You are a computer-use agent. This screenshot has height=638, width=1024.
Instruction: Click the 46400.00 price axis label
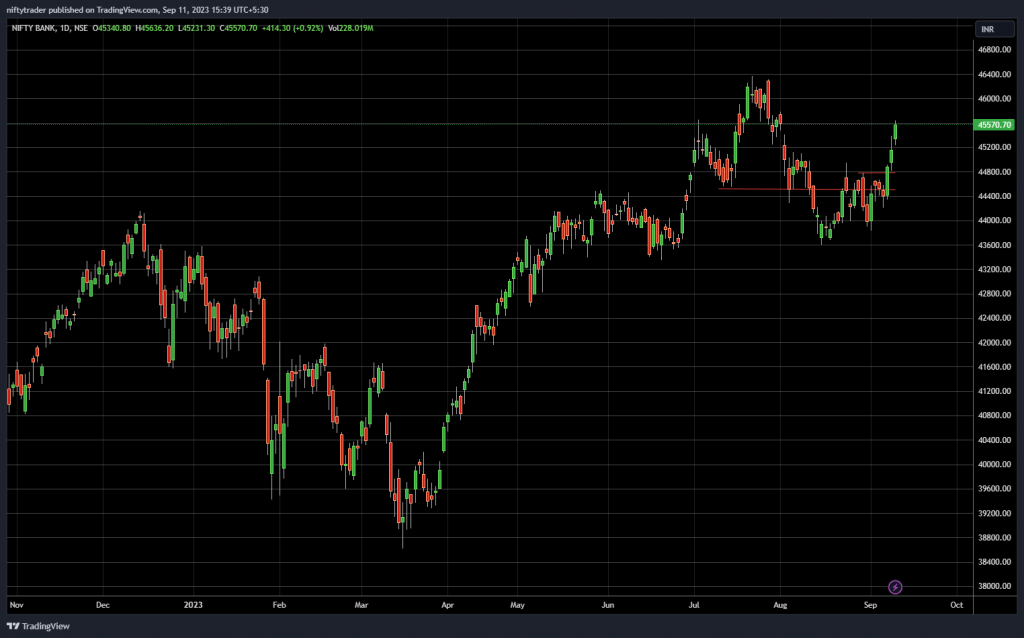pos(994,74)
